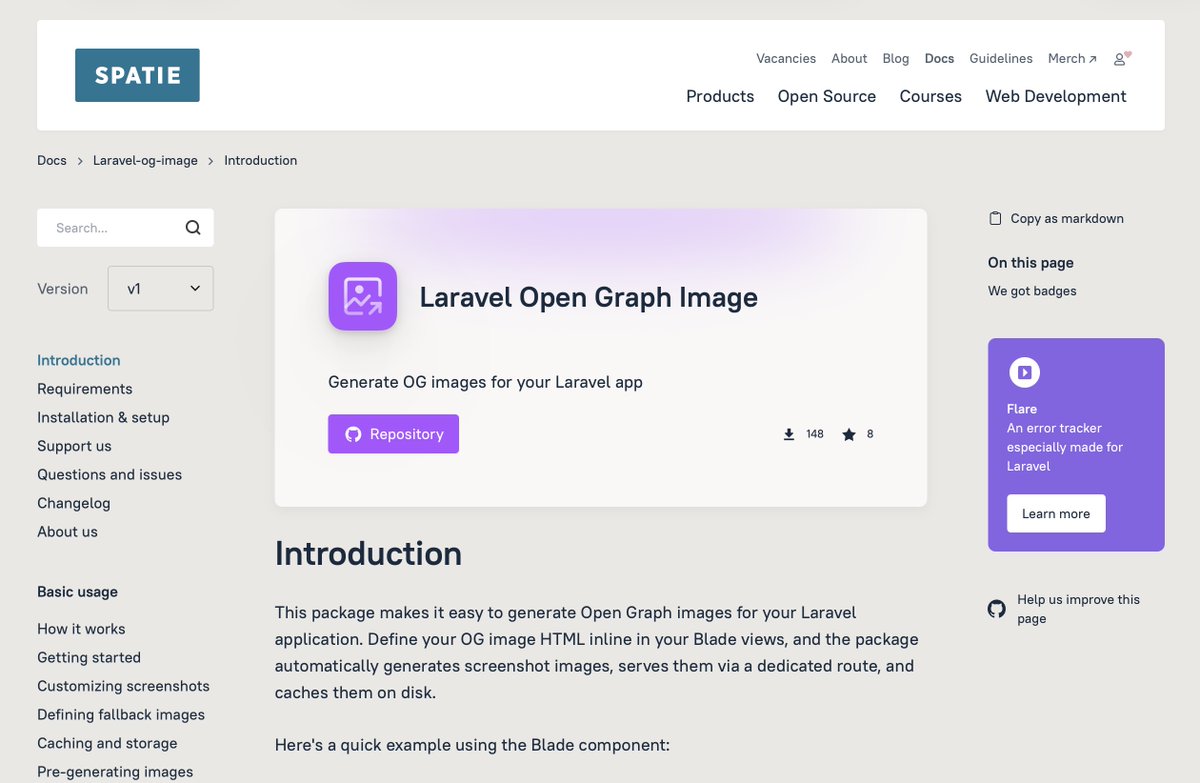The image size is (1200, 783).
Task: Open Web Development section
Action: (x=1056, y=96)
